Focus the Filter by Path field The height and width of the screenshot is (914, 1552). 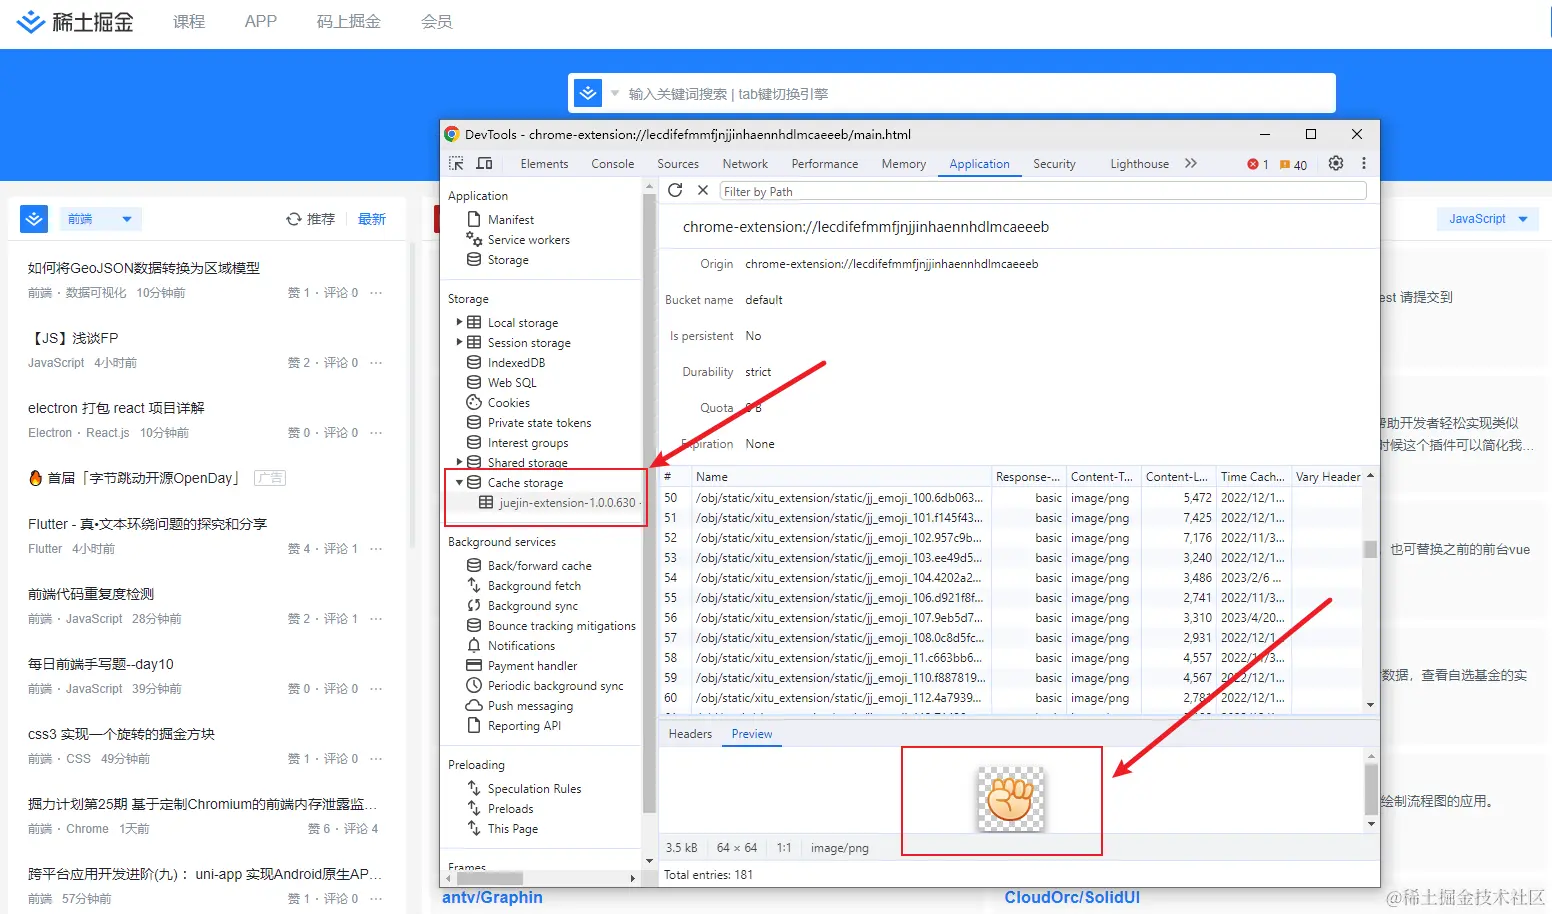pyautogui.click(x=1043, y=191)
